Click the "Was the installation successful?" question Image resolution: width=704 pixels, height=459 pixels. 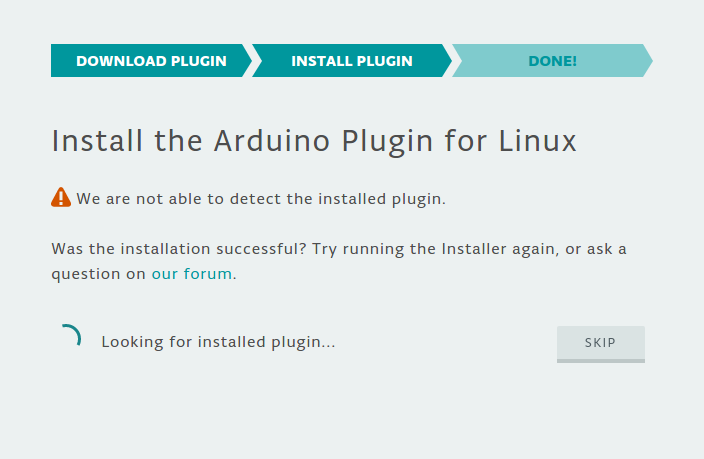coord(179,249)
